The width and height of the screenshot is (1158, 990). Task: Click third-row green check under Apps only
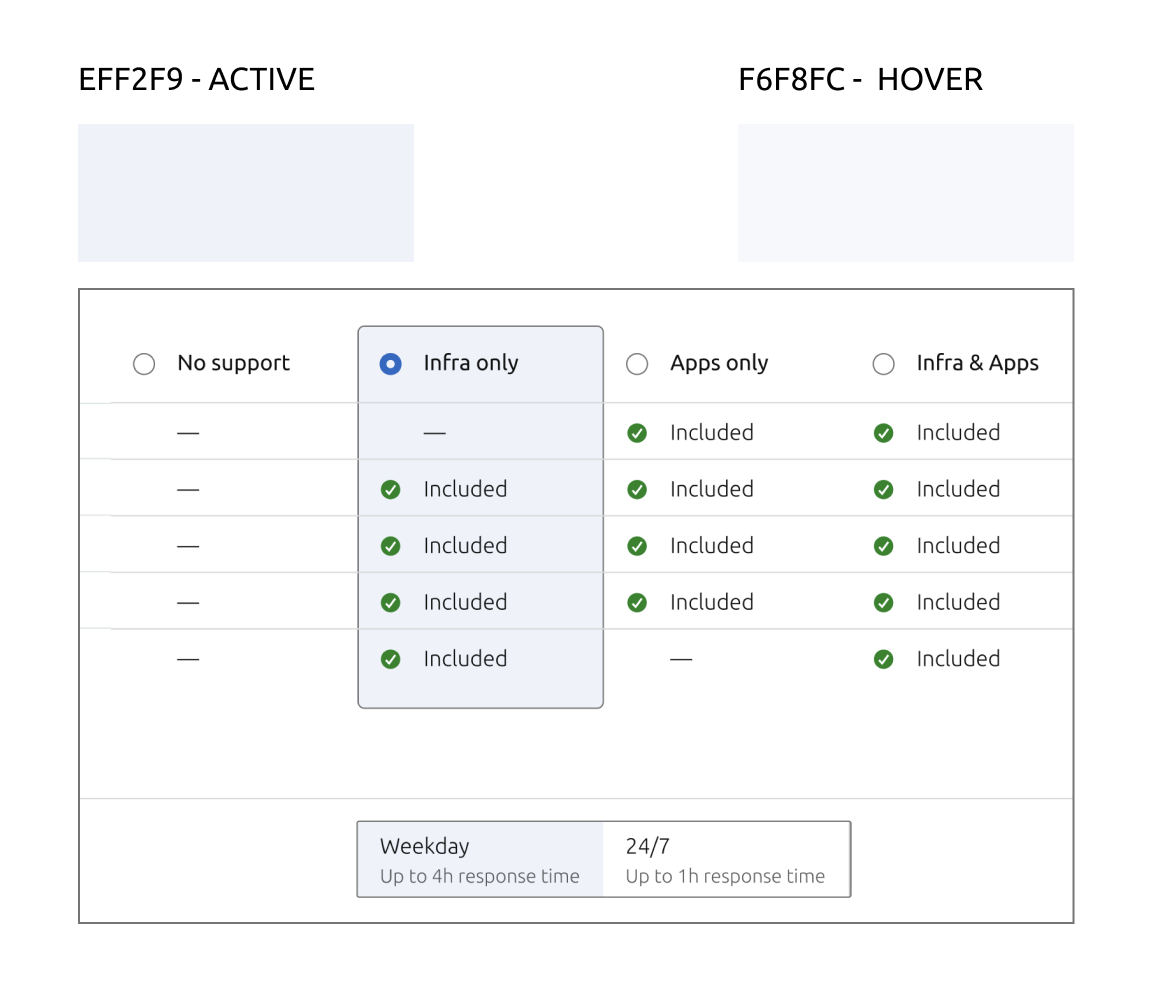click(637, 546)
